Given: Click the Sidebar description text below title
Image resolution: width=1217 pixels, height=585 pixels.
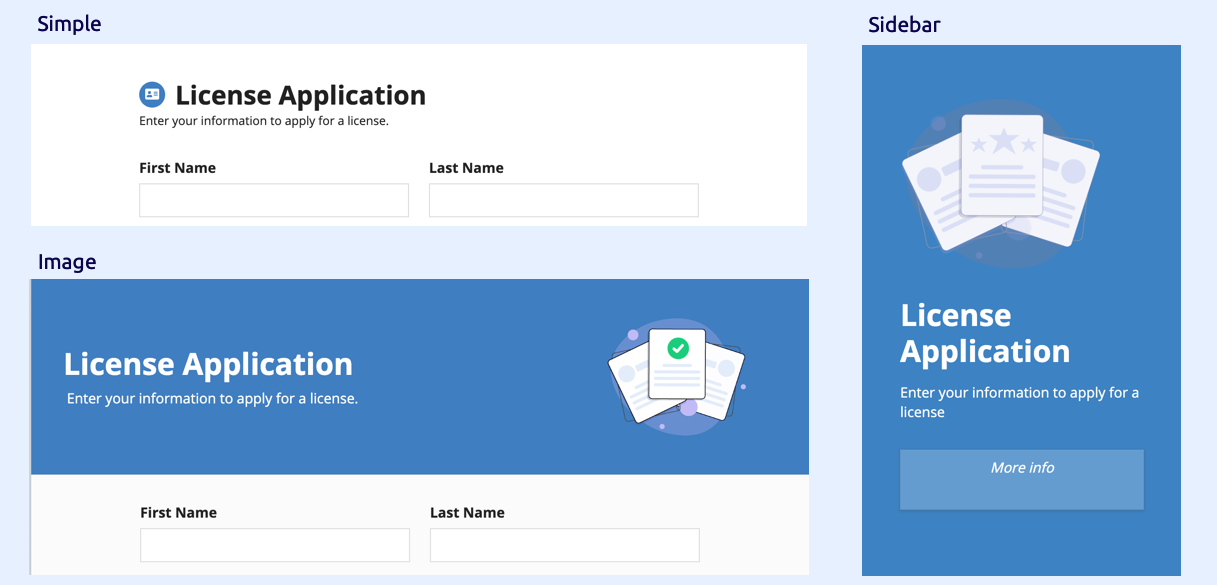Looking at the screenshot, I should [x=1019, y=402].
